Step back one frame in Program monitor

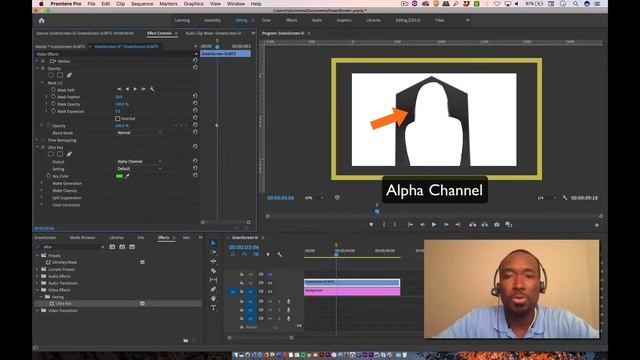422,224
